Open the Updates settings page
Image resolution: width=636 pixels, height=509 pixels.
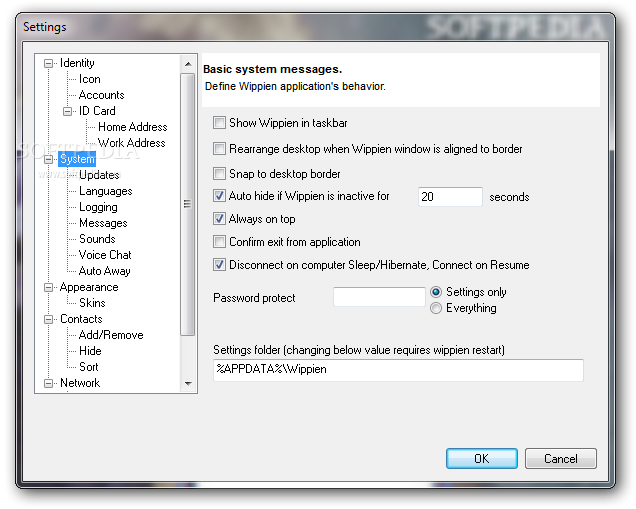click(99, 175)
